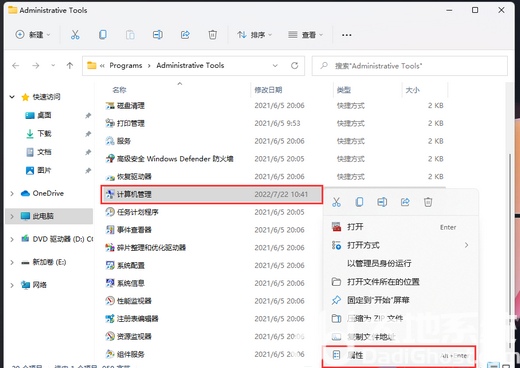Select 图片 in the navigation pane
The image size is (520, 368).
(44, 170)
